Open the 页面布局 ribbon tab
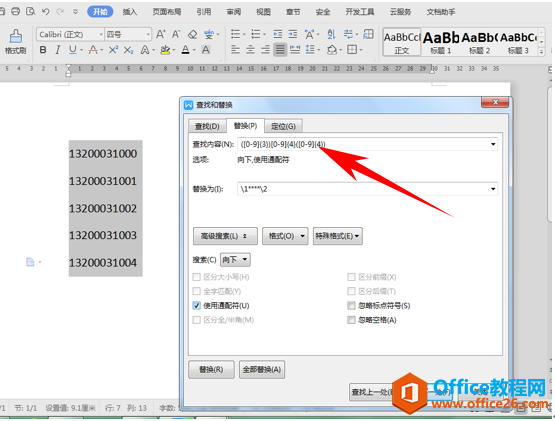 point(167,12)
